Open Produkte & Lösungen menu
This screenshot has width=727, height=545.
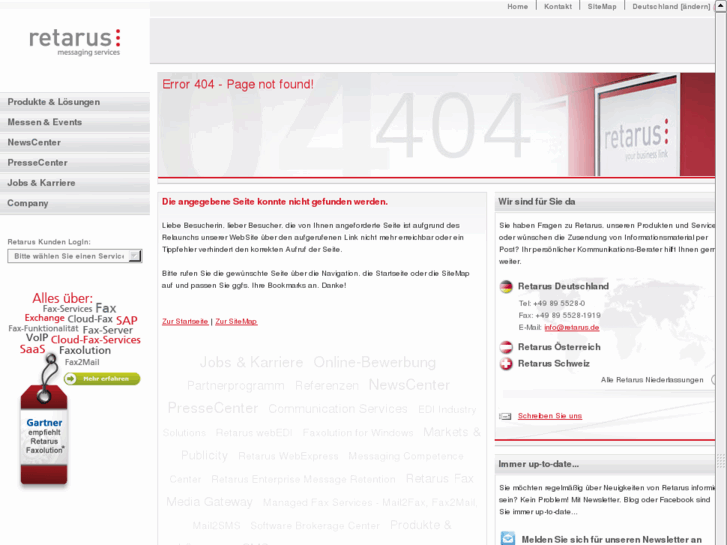point(75,102)
